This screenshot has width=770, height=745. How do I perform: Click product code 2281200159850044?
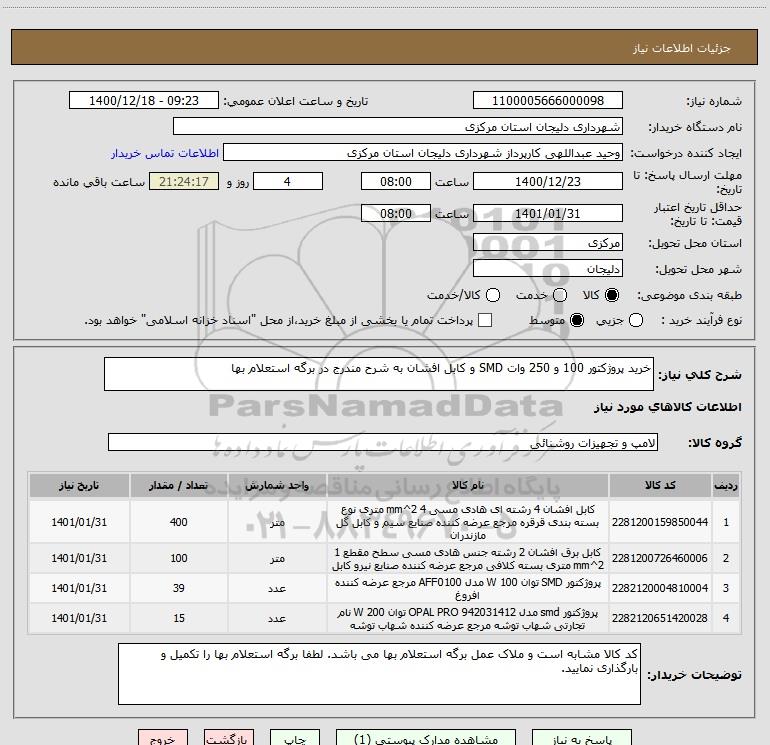click(x=660, y=522)
